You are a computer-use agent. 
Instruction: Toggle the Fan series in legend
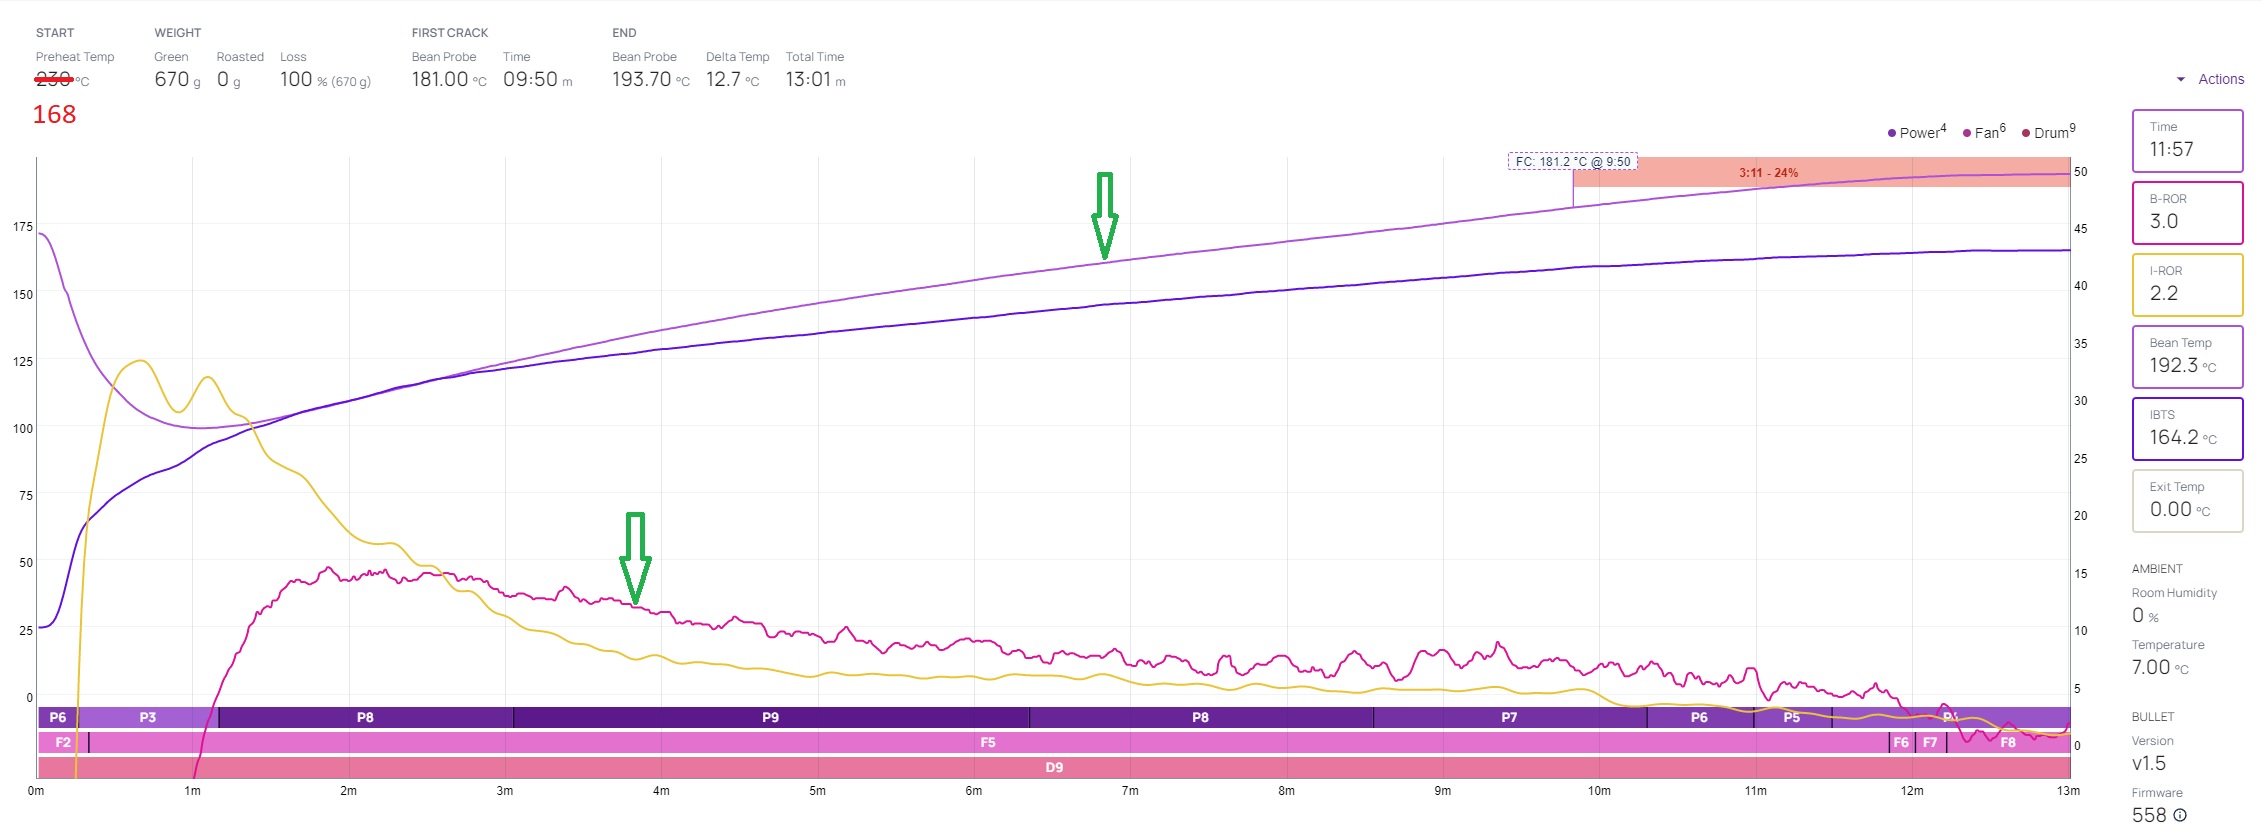[1984, 133]
